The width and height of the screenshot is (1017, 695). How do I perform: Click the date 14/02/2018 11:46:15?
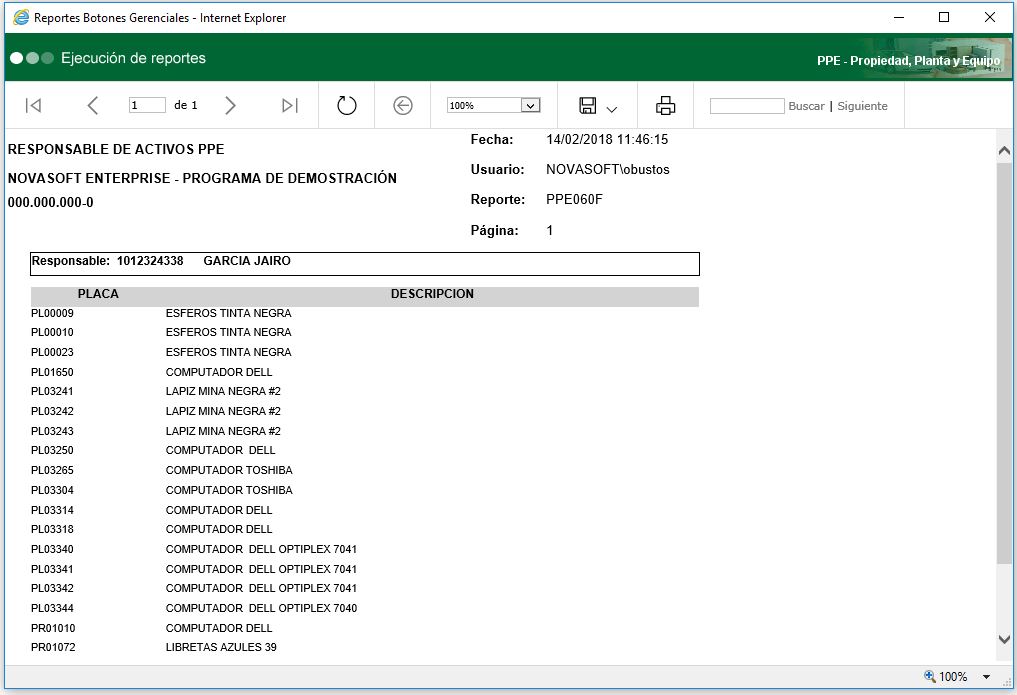point(607,139)
